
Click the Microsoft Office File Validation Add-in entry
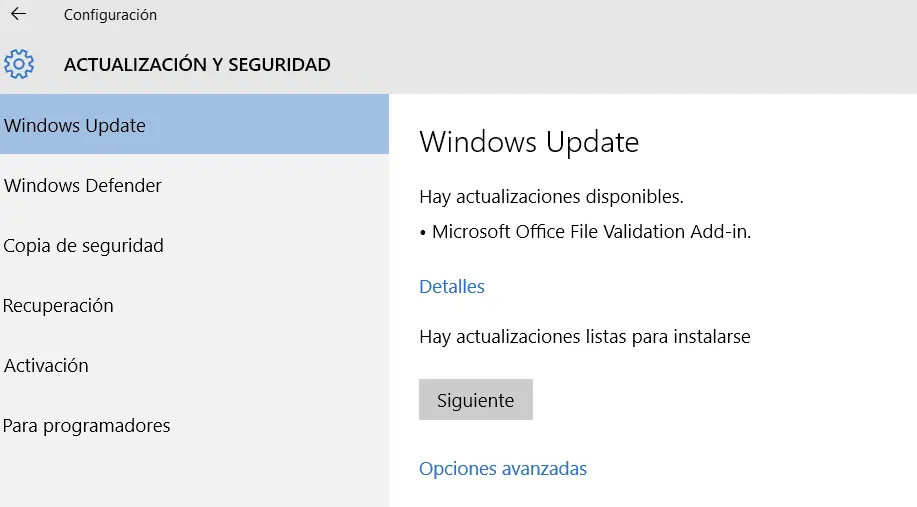pos(591,232)
